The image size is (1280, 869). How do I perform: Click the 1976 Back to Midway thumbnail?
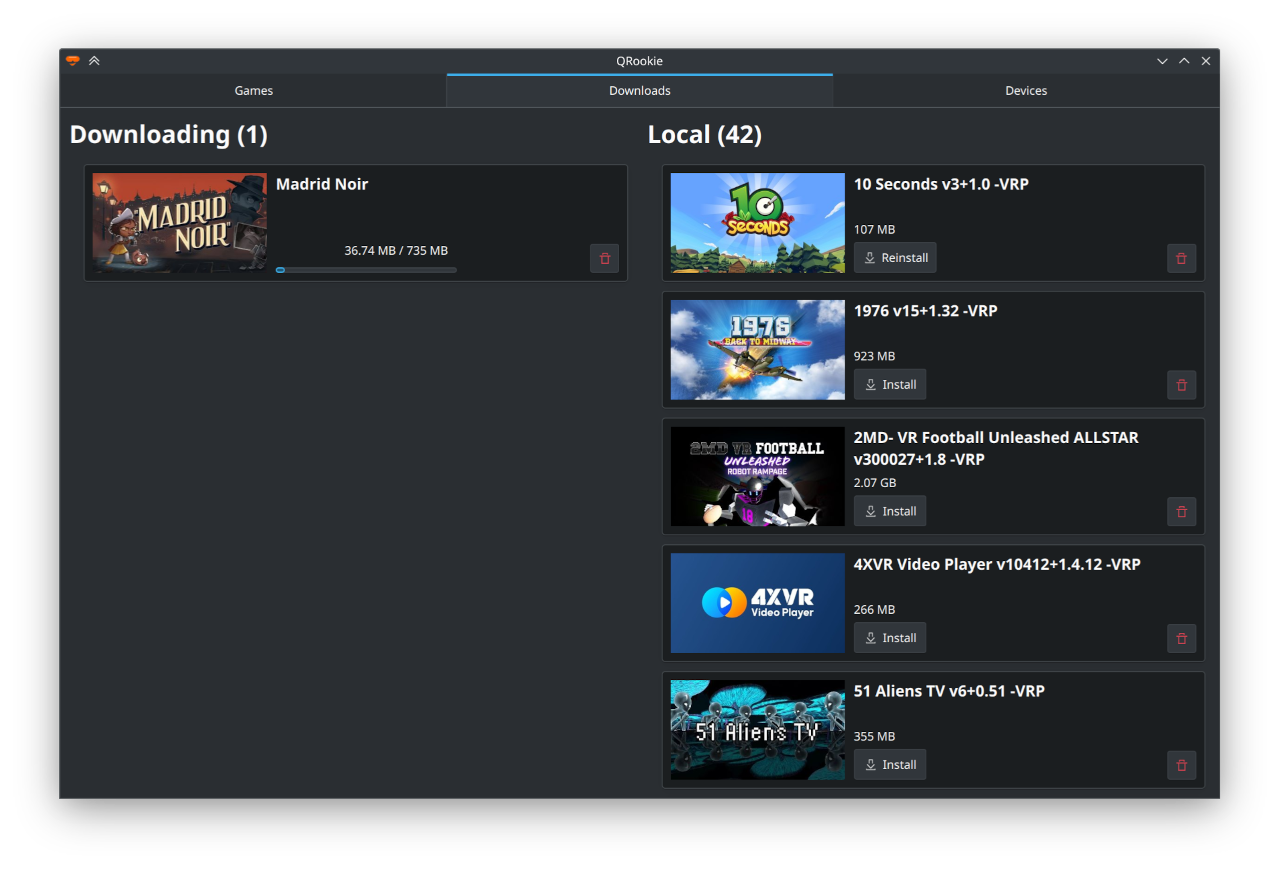click(x=758, y=350)
